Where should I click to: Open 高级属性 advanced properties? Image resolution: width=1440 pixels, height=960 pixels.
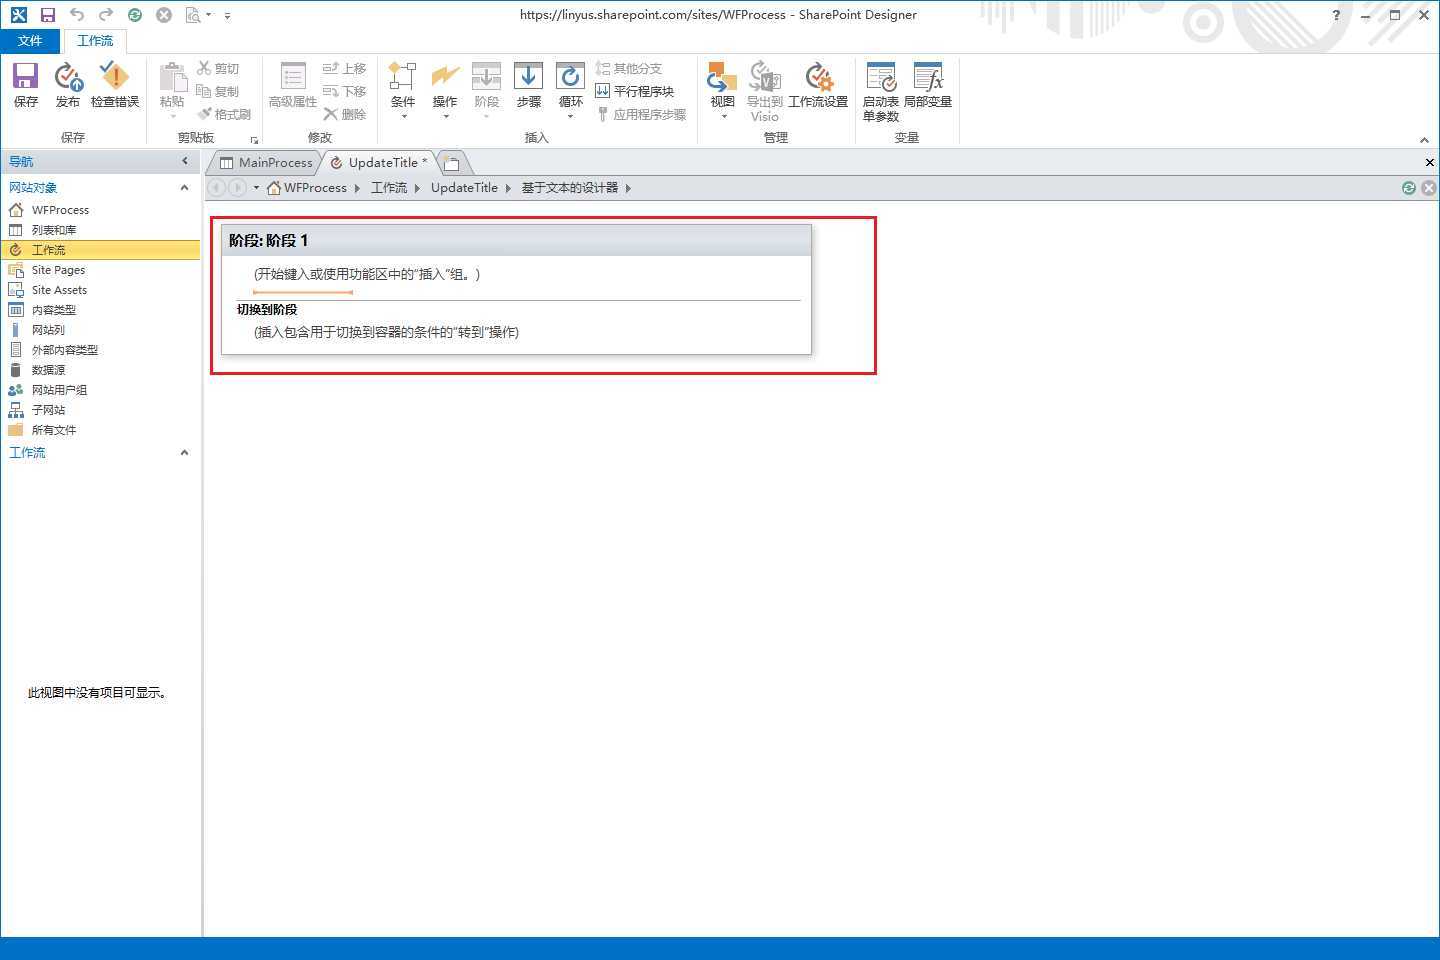(293, 85)
